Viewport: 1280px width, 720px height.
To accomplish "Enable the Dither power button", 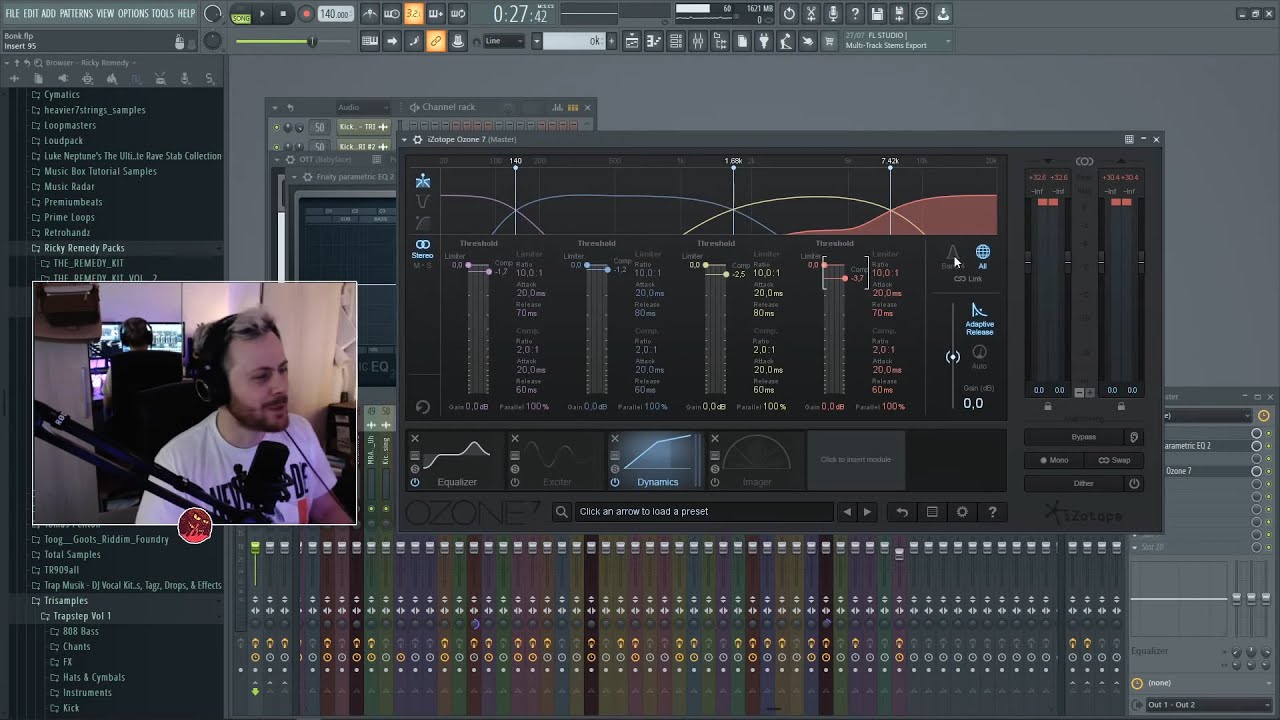I will click(x=1134, y=483).
